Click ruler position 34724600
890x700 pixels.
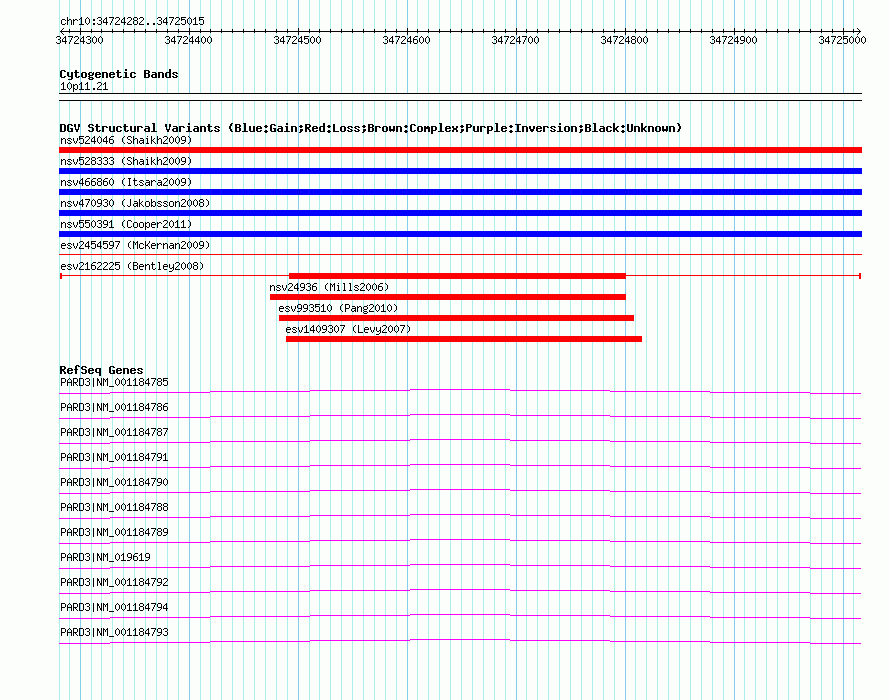click(406, 40)
